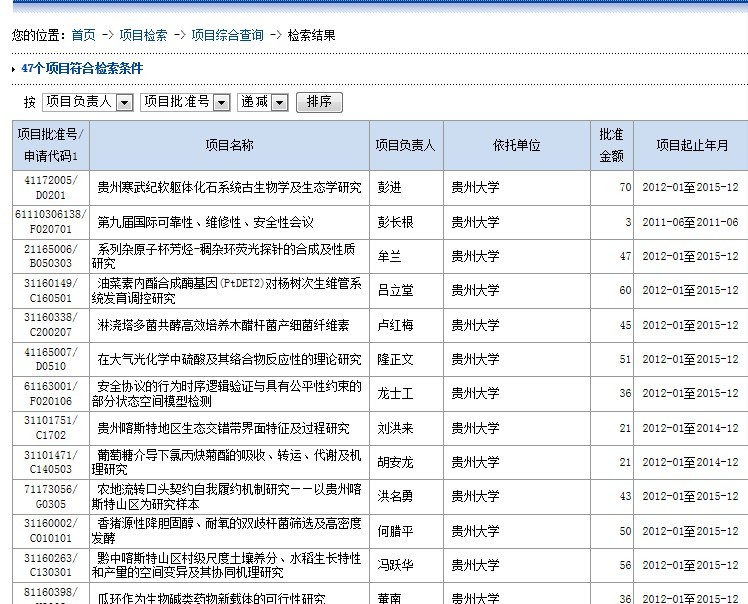Click project leader name 何腊平
748x604 pixels.
click(395, 531)
